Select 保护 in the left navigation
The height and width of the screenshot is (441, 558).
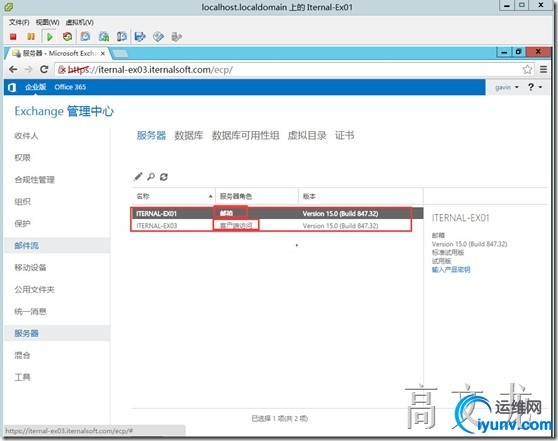(22, 224)
